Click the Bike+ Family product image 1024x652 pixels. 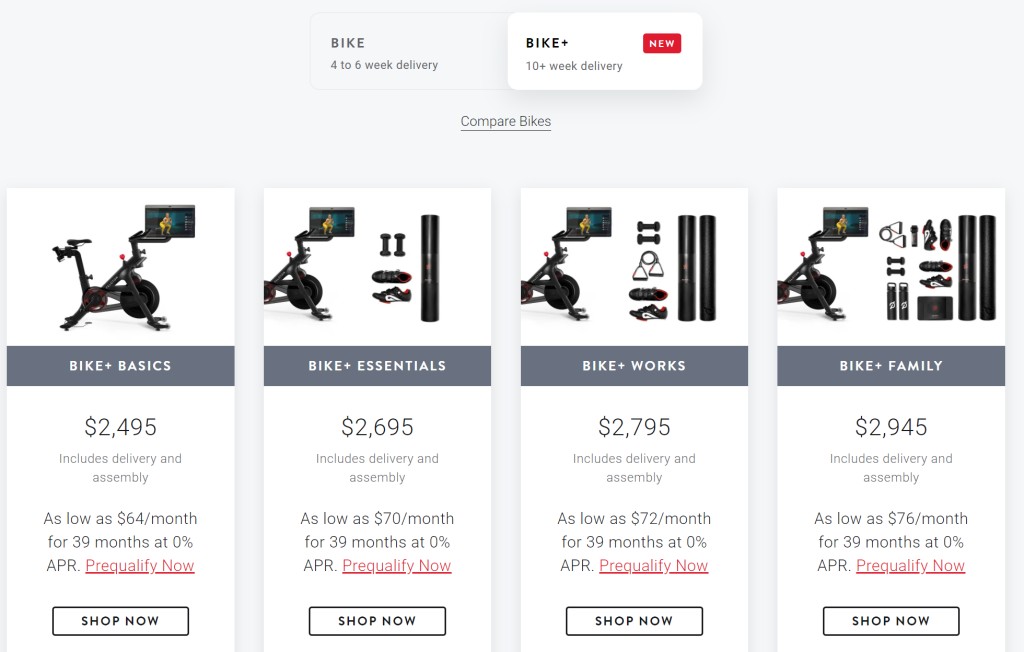(891, 265)
